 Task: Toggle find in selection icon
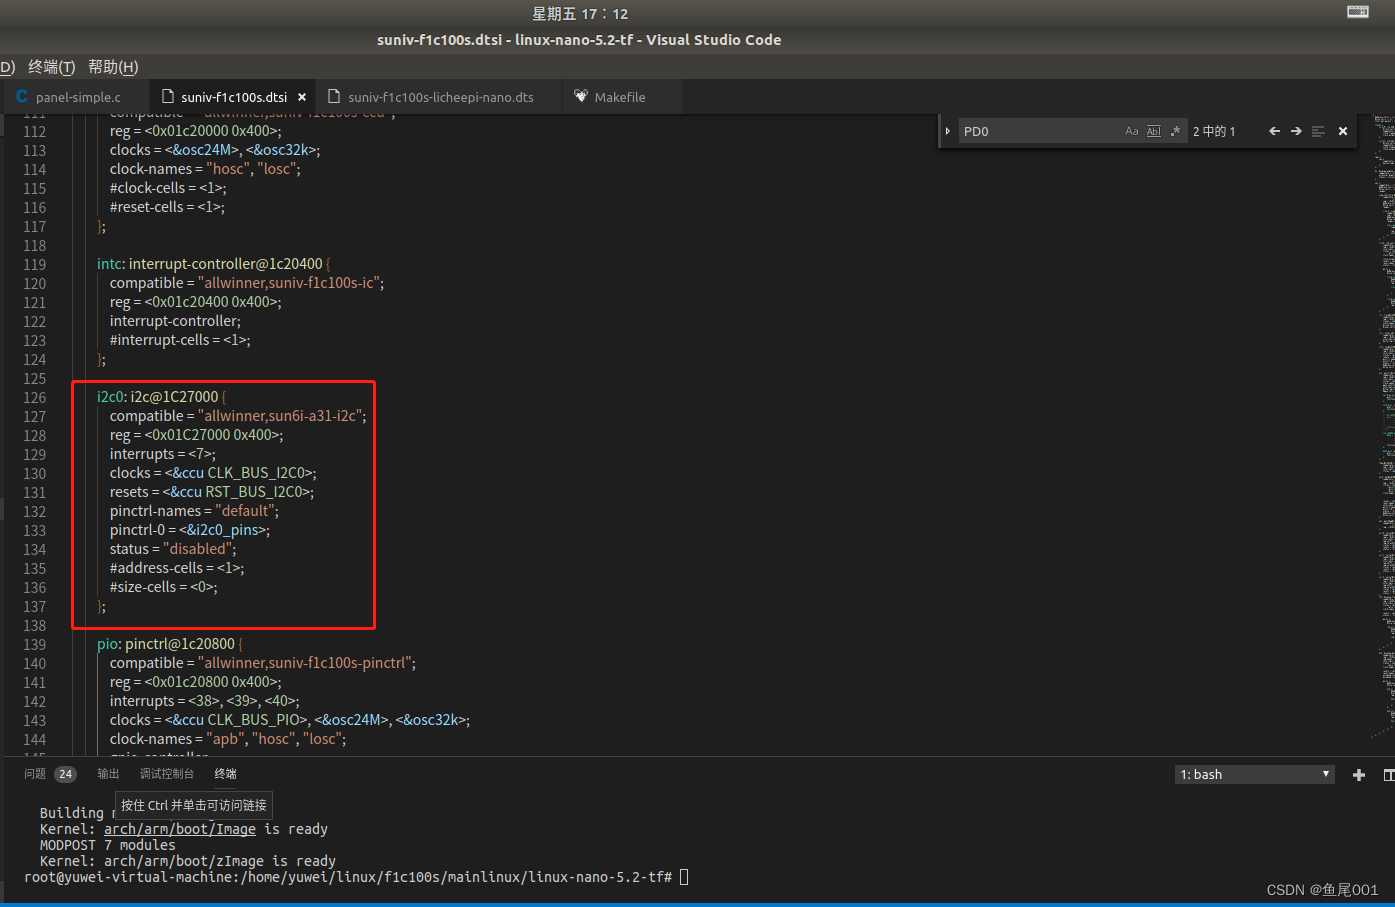(x=1318, y=131)
